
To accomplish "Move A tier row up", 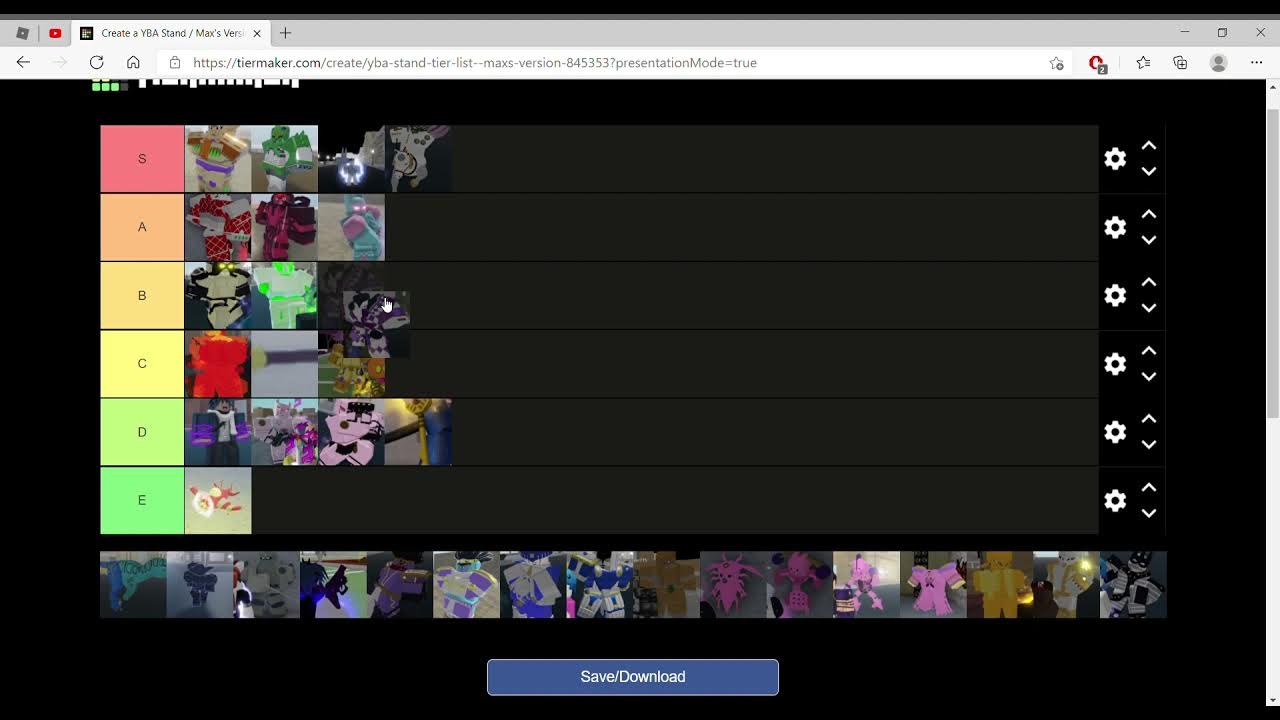I will click(x=1149, y=214).
